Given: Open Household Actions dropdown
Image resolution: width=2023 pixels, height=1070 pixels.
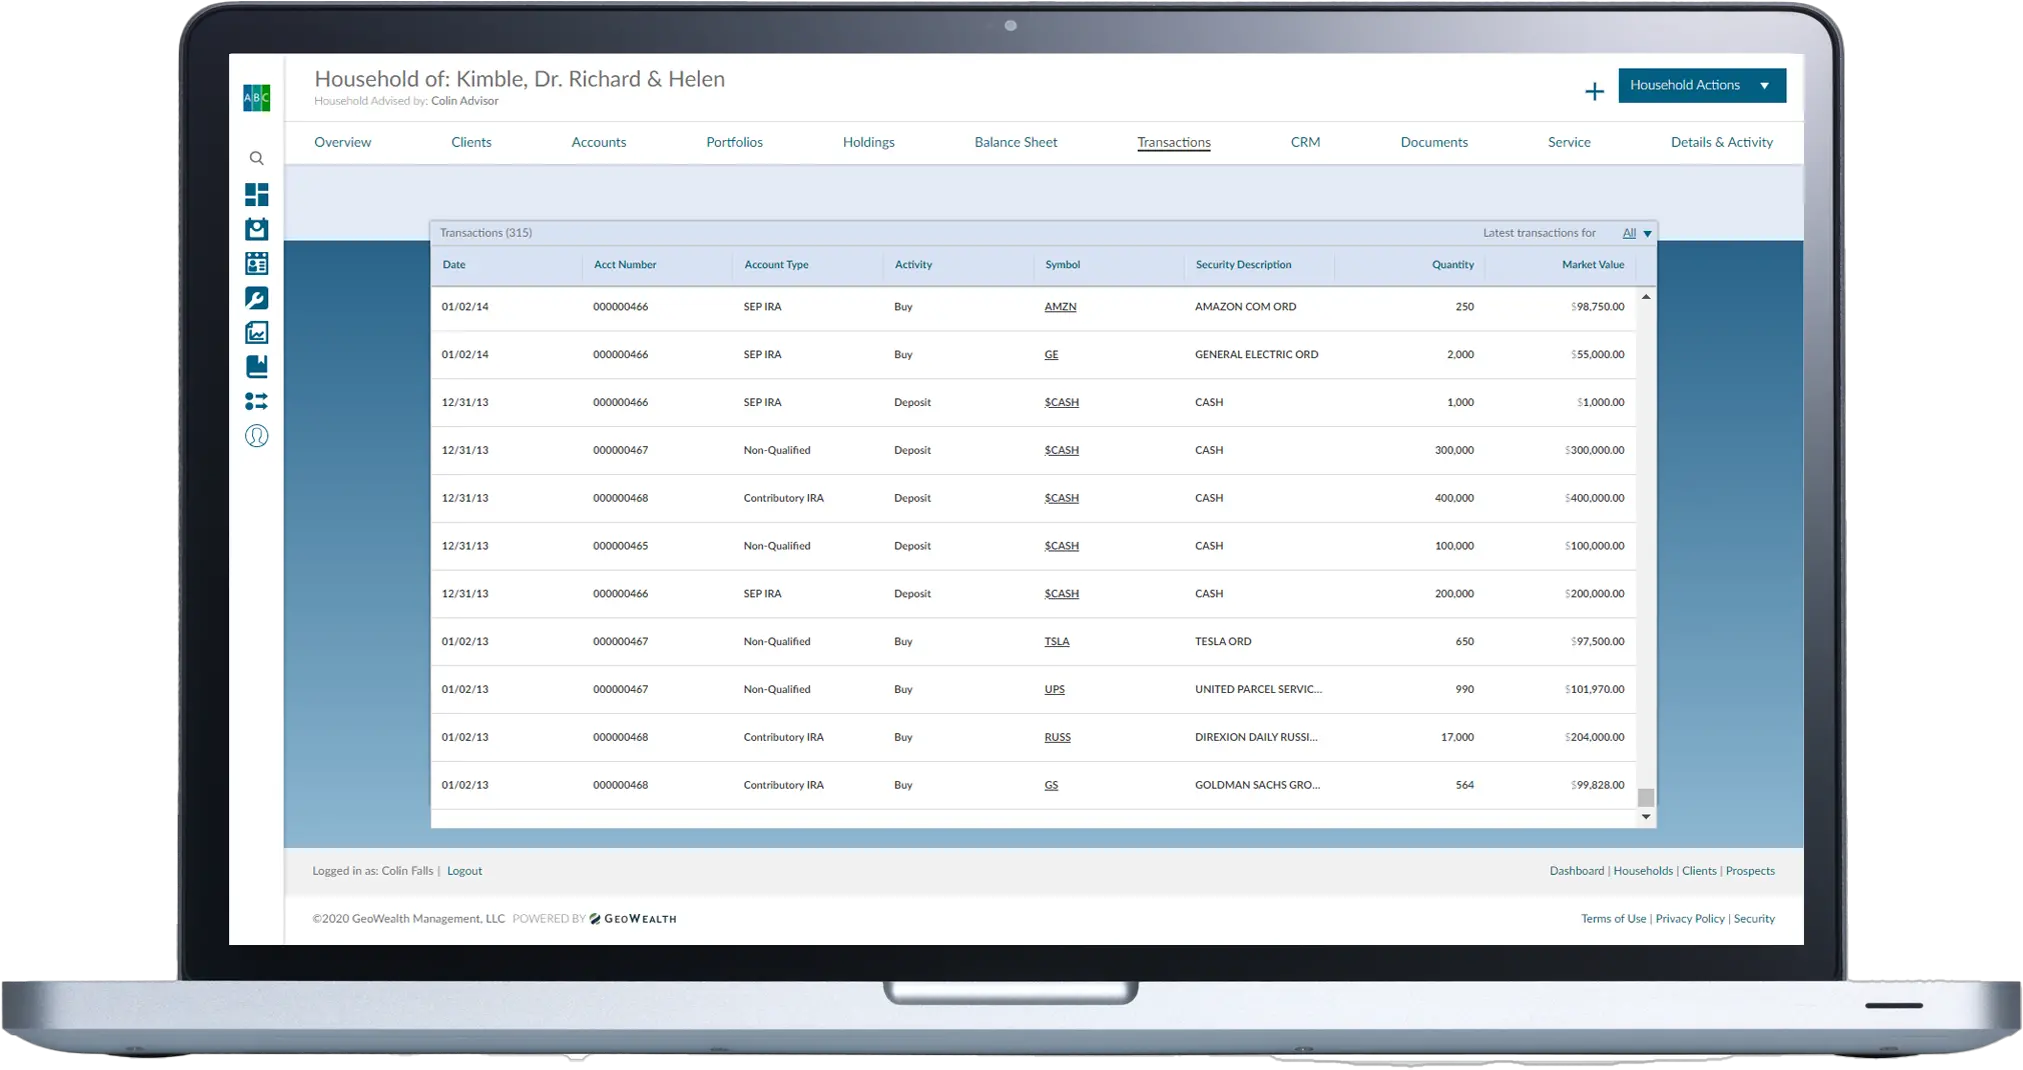Looking at the screenshot, I should [1702, 85].
